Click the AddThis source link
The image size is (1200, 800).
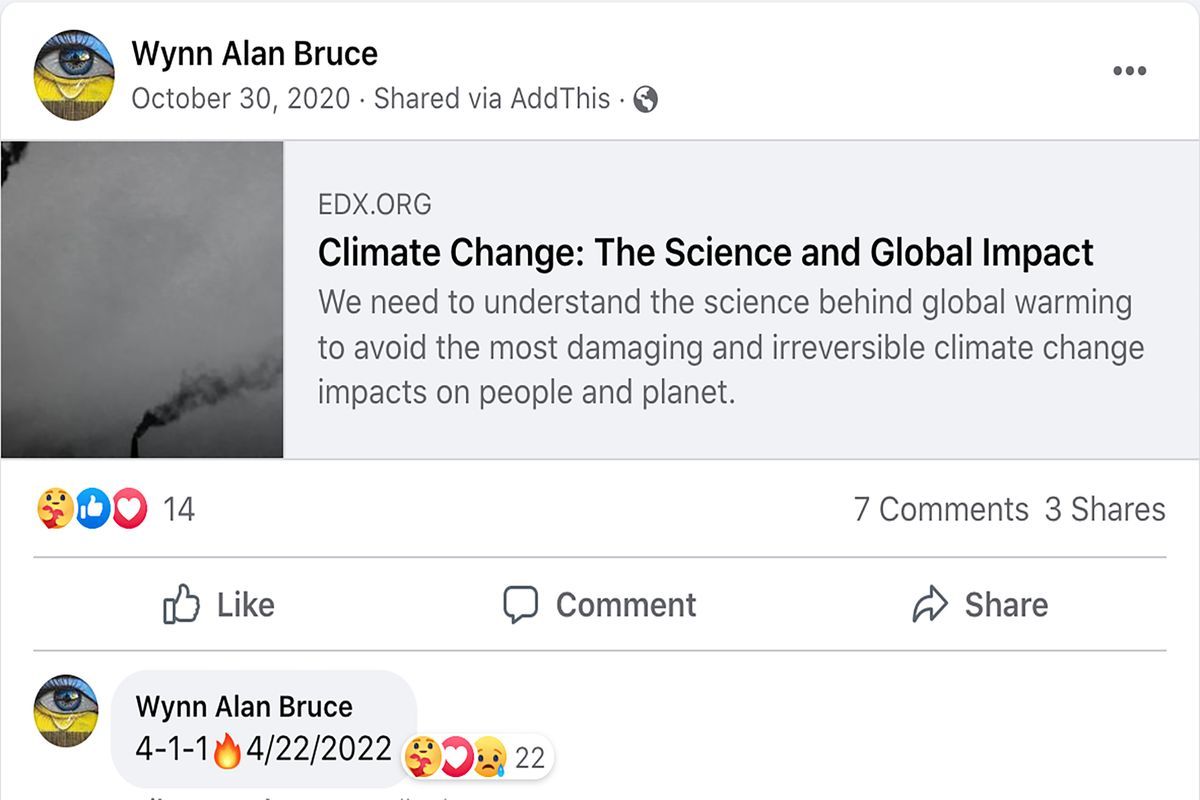[x=560, y=99]
